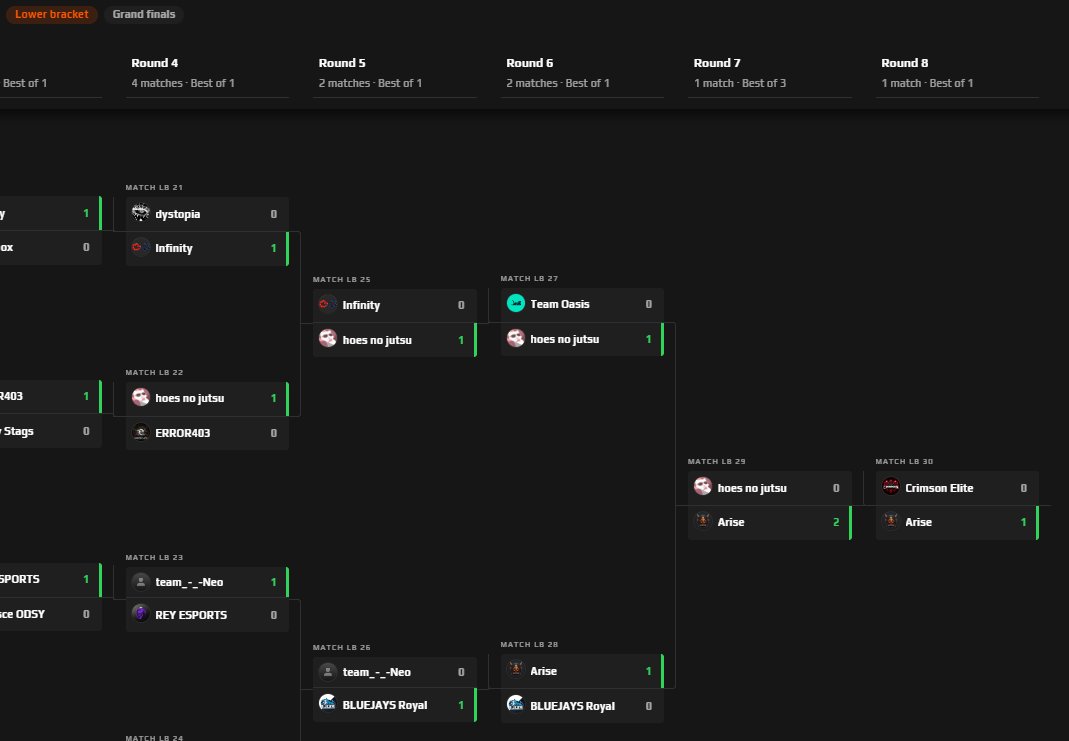Click hoes no jutsu logo in Match LB 25
1069x741 pixels.
tap(328, 339)
